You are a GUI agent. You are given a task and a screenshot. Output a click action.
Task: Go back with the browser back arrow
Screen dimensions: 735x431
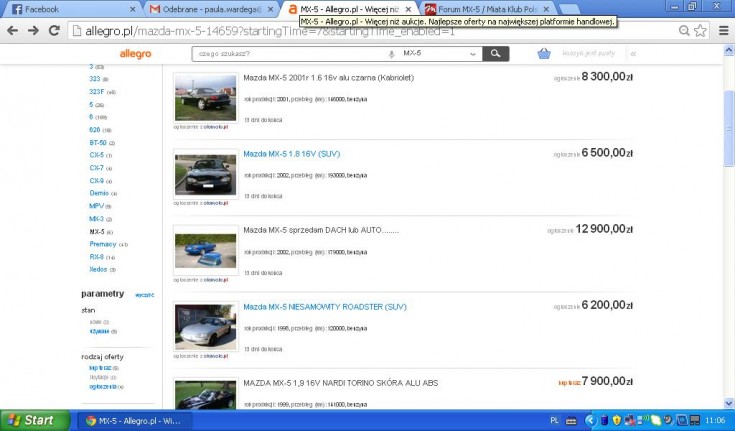click(13, 31)
